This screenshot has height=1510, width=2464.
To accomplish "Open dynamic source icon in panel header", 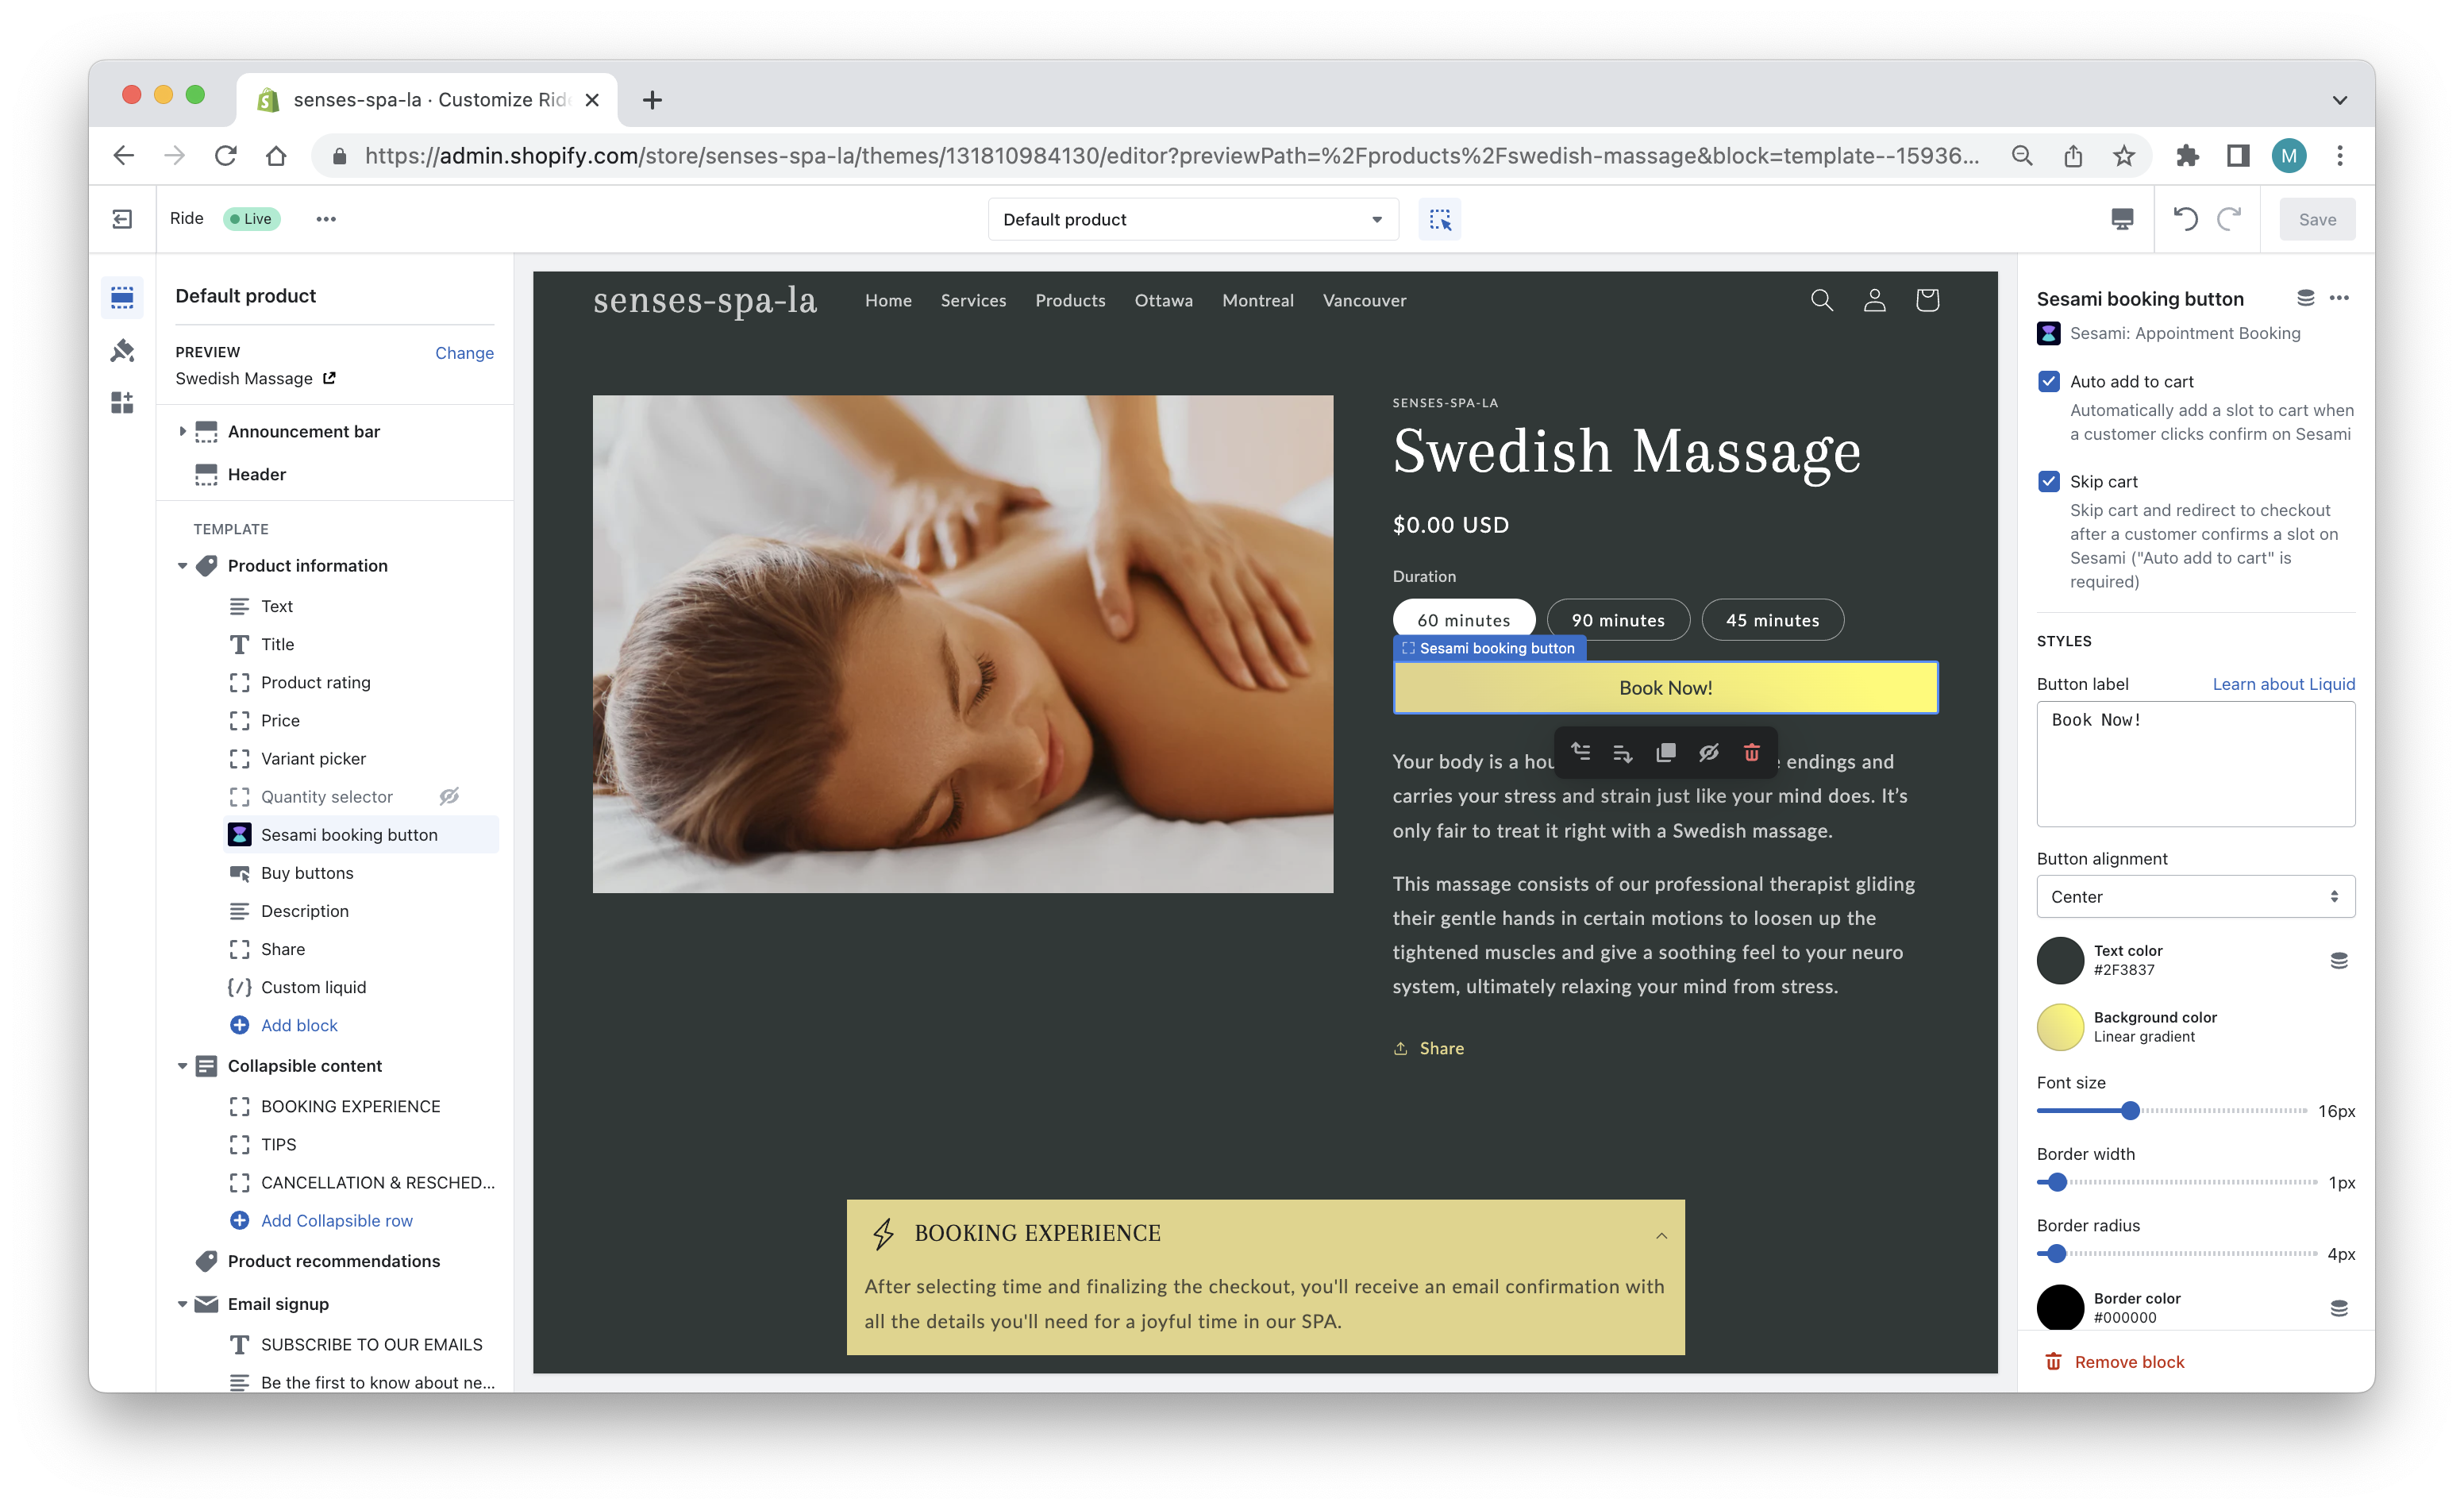I will coord(2305,298).
